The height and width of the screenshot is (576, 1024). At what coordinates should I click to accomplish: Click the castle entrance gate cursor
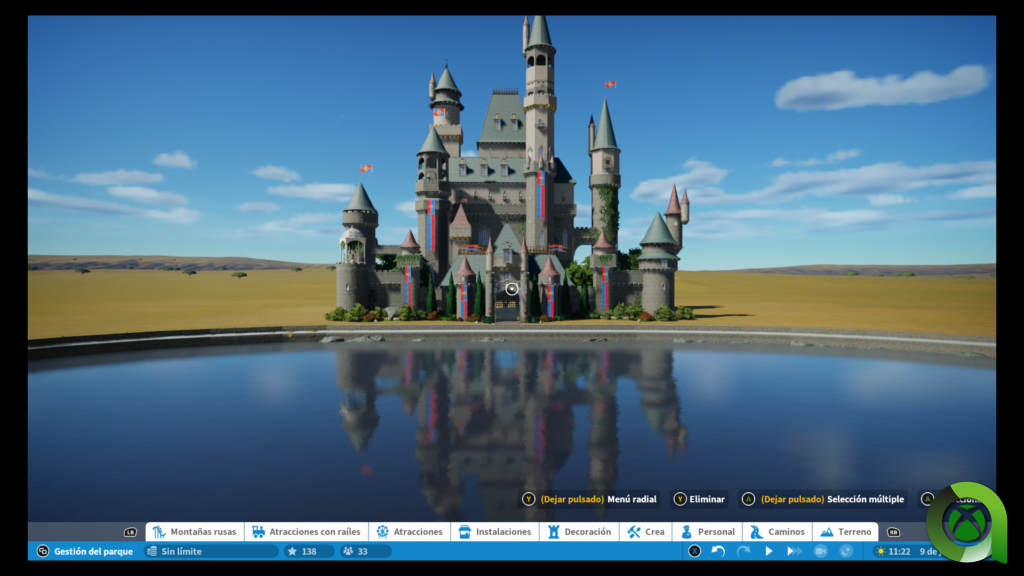512,290
